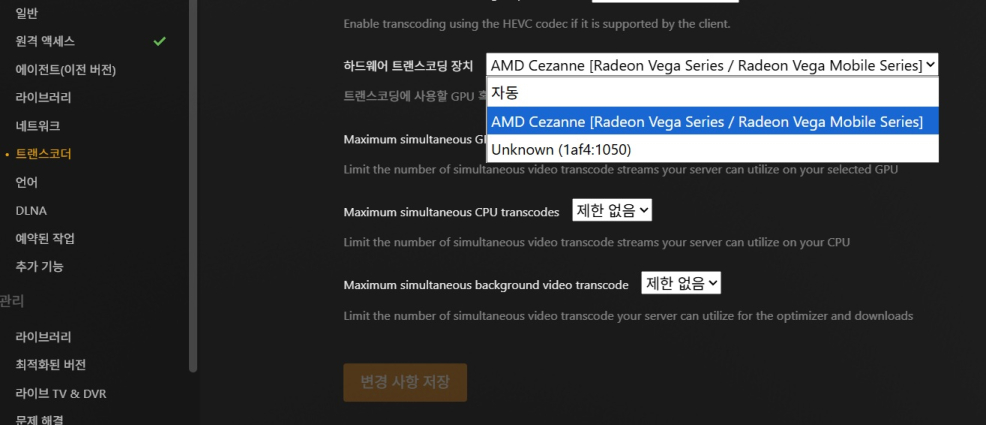Go to 예약된 작업 settings

click(45, 239)
